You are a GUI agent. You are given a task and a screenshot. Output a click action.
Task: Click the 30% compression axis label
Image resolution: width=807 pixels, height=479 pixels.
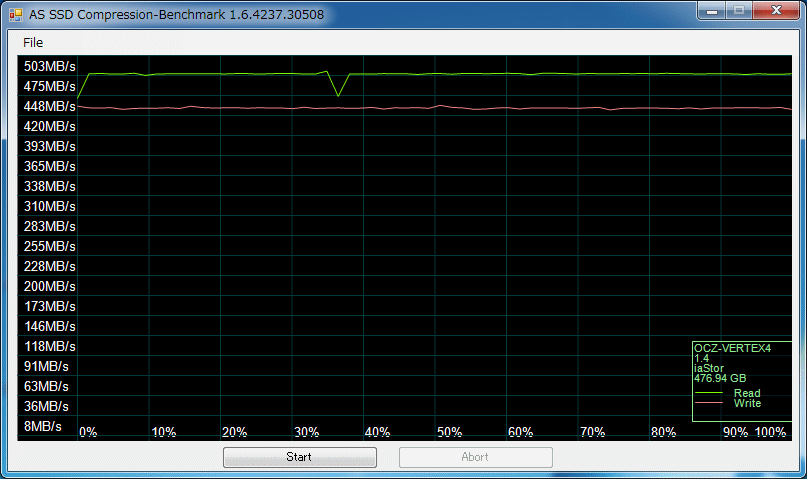[307, 432]
